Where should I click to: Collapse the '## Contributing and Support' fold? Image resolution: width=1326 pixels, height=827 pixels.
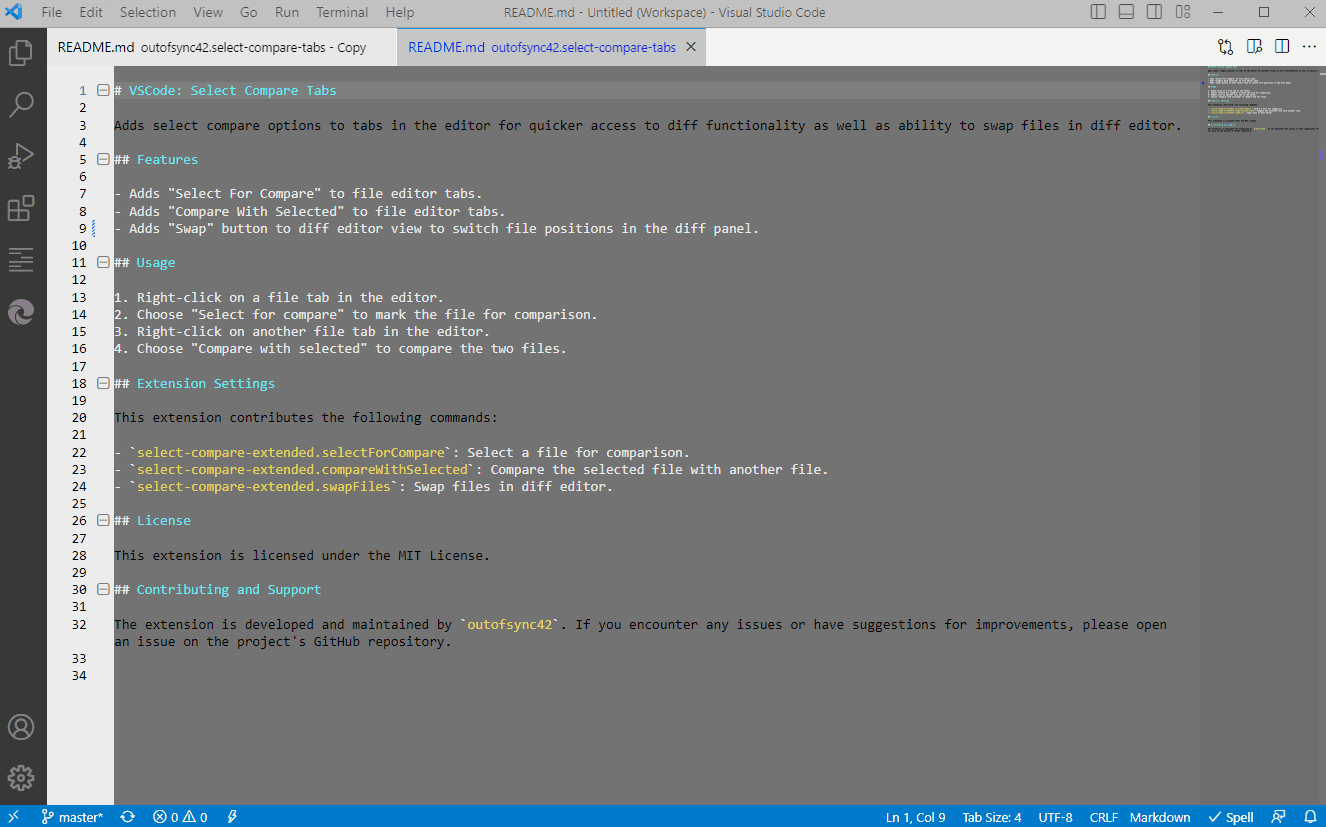103,589
